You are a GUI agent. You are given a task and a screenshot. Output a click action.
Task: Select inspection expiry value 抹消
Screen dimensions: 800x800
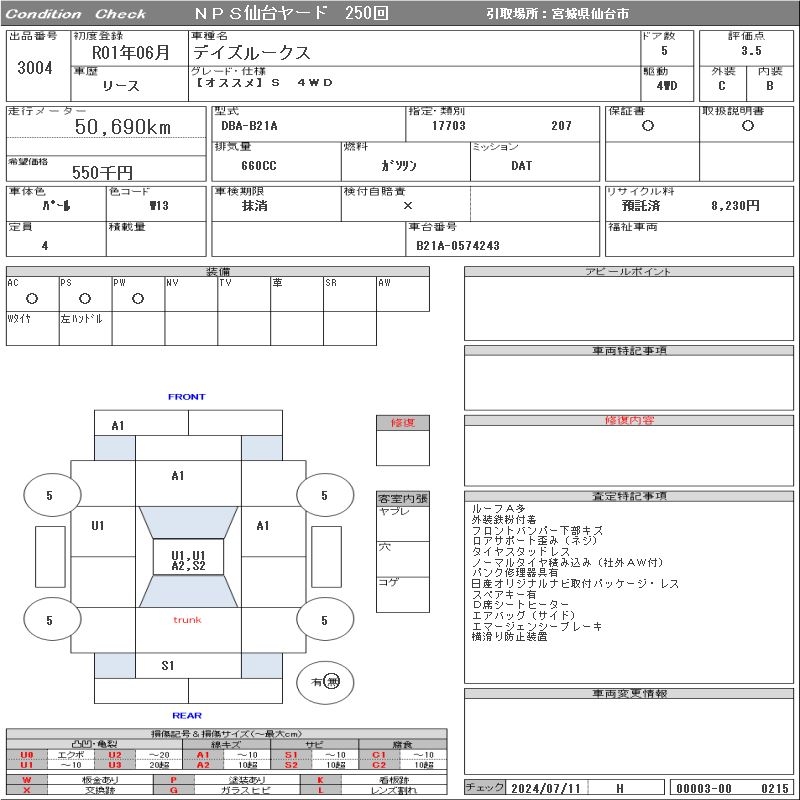click(254, 206)
